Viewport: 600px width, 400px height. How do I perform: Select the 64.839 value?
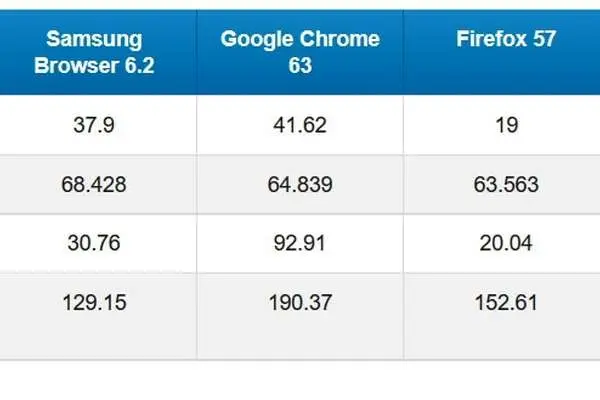point(300,184)
